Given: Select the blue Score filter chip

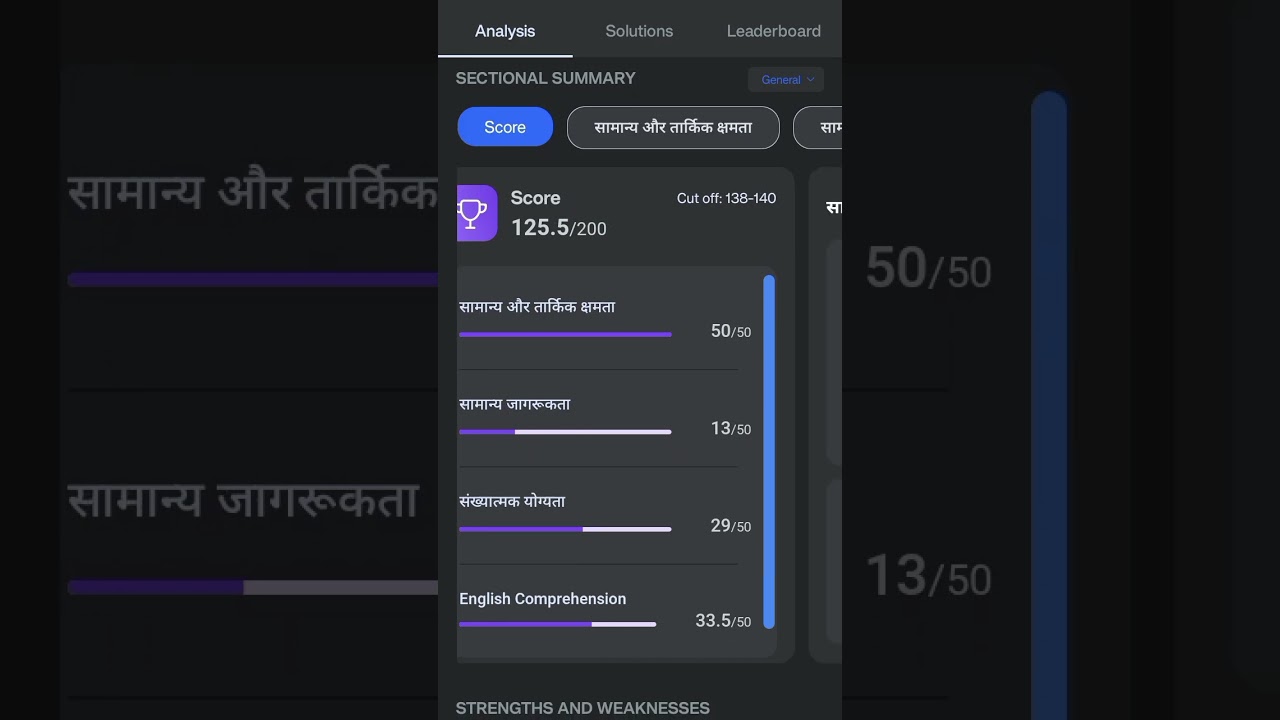Looking at the screenshot, I should (x=505, y=127).
